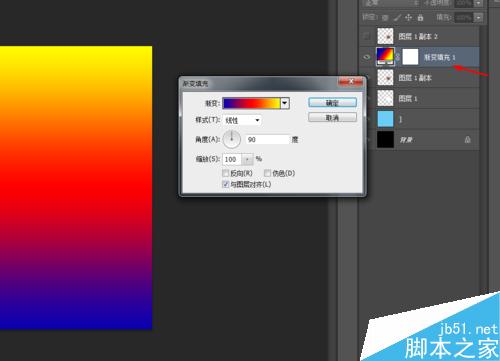Click the padlock on the 背景 layer
Screen dimensions: 500x361
pos(468,139)
